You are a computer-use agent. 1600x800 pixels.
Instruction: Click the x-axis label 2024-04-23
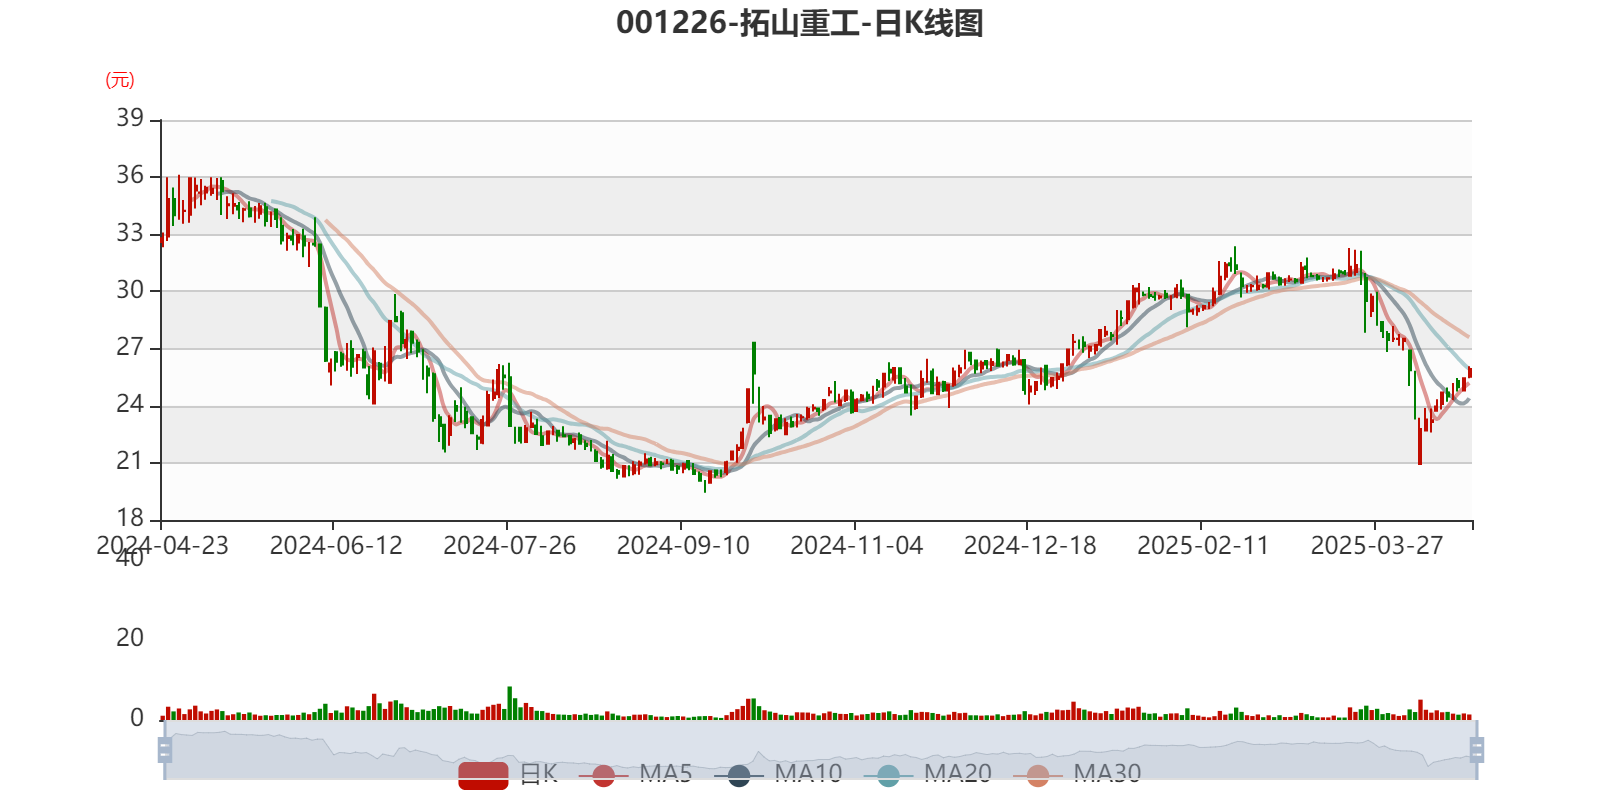point(162,546)
